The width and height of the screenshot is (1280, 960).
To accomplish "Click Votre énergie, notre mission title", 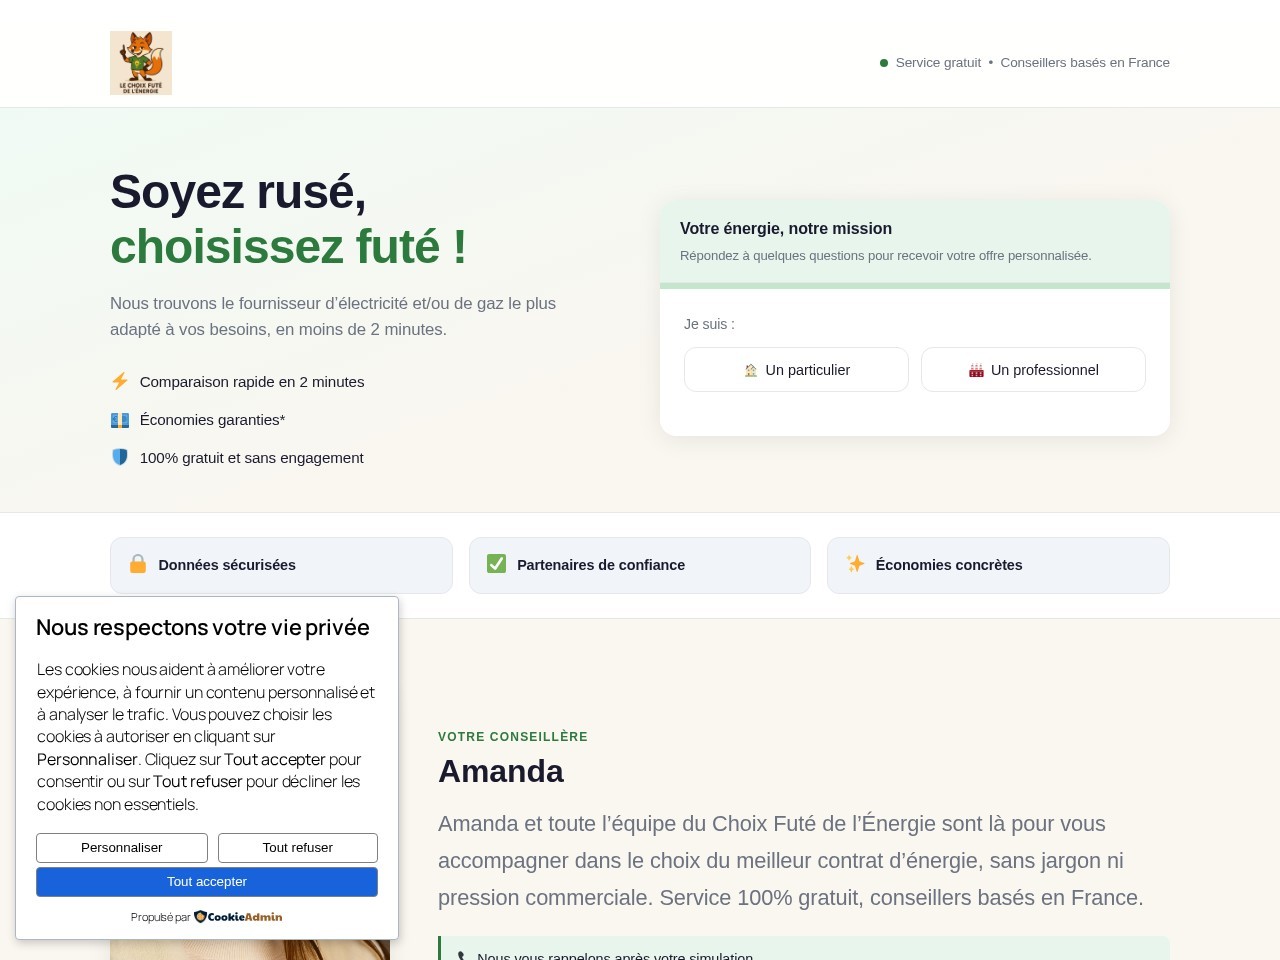I will (x=786, y=229).
